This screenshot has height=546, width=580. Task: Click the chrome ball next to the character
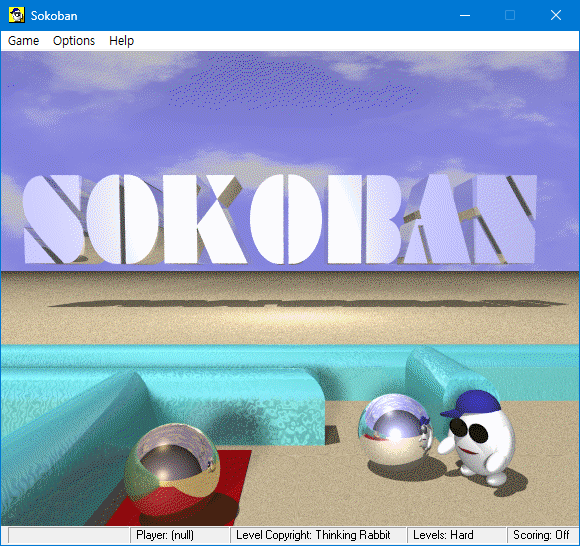pyautogui.click(x=395, y=430)
